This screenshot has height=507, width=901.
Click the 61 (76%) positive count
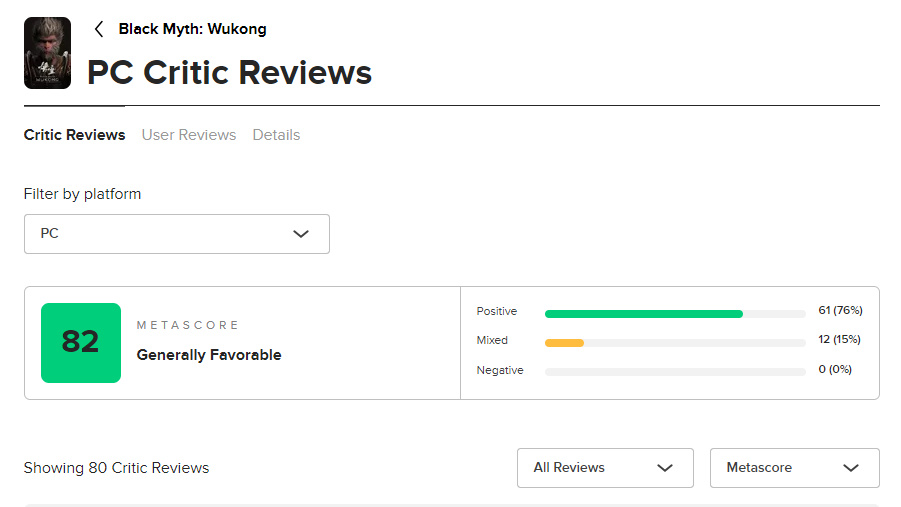[841, 310]
